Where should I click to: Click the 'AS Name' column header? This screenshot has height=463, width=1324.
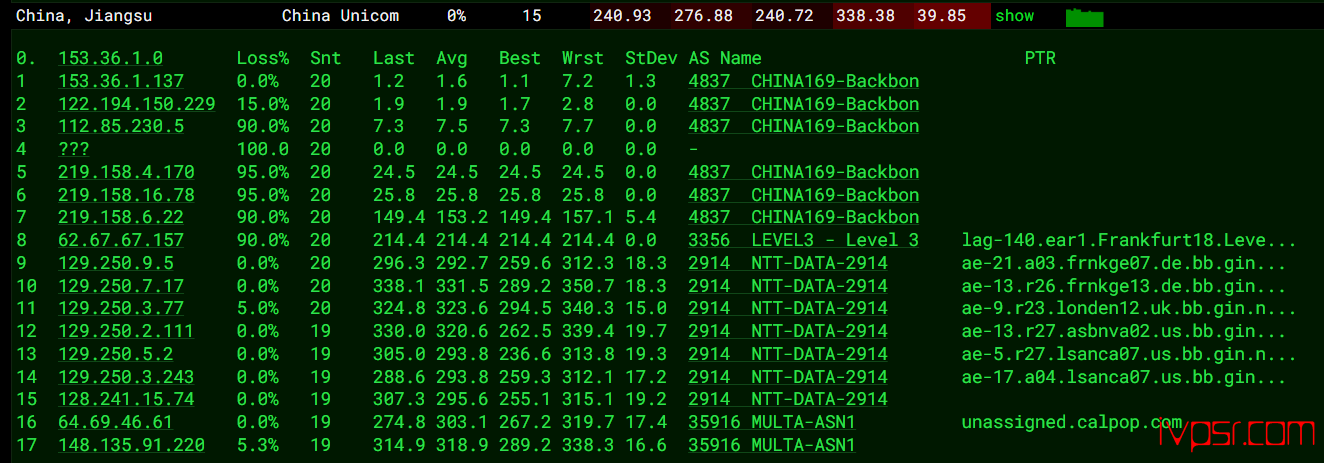coord(725,58)
